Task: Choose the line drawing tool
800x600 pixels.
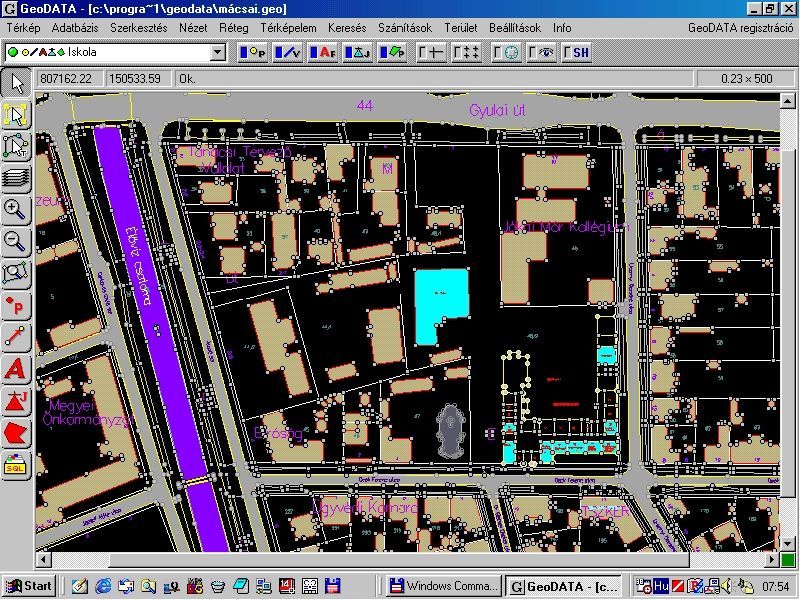Action: 16,337
